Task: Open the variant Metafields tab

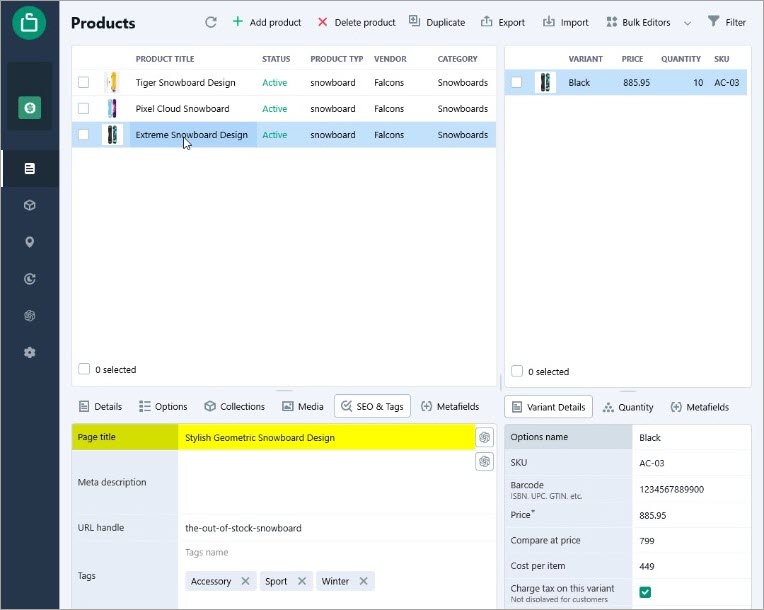Action: point(700,407)
